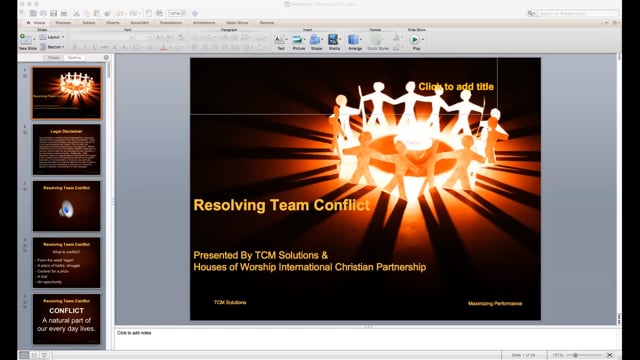Click the 'Maximizing Performance' footer text
Viewport: 640px width, 360px height.
[x=495, y=303]
